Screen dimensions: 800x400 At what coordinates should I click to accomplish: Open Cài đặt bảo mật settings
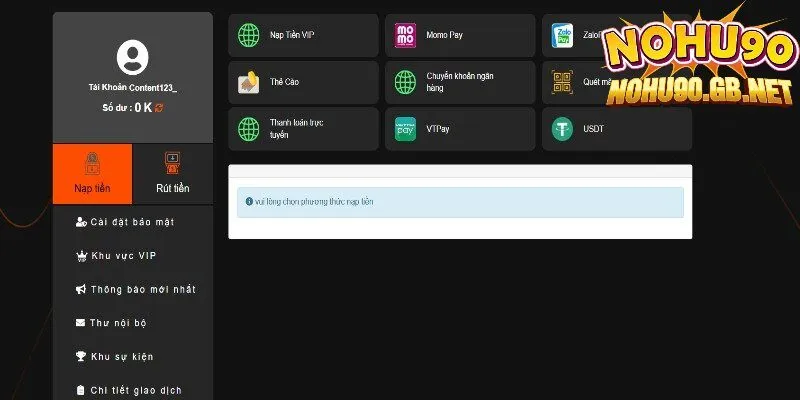pyautogui.click(x=132, y=222)
